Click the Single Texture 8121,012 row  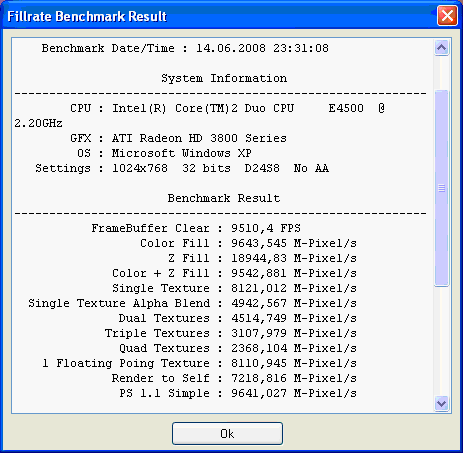pos(234,289)
